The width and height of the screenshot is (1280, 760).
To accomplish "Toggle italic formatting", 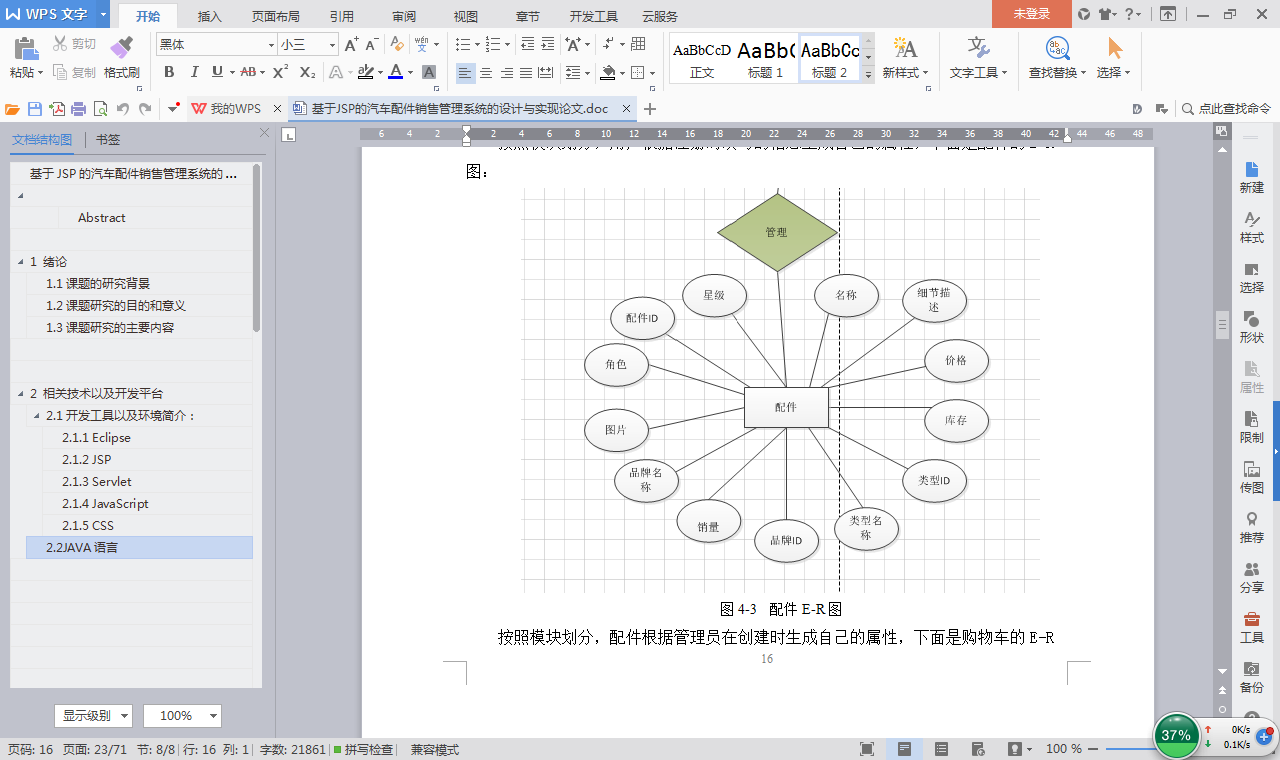I will click(193, 72).
